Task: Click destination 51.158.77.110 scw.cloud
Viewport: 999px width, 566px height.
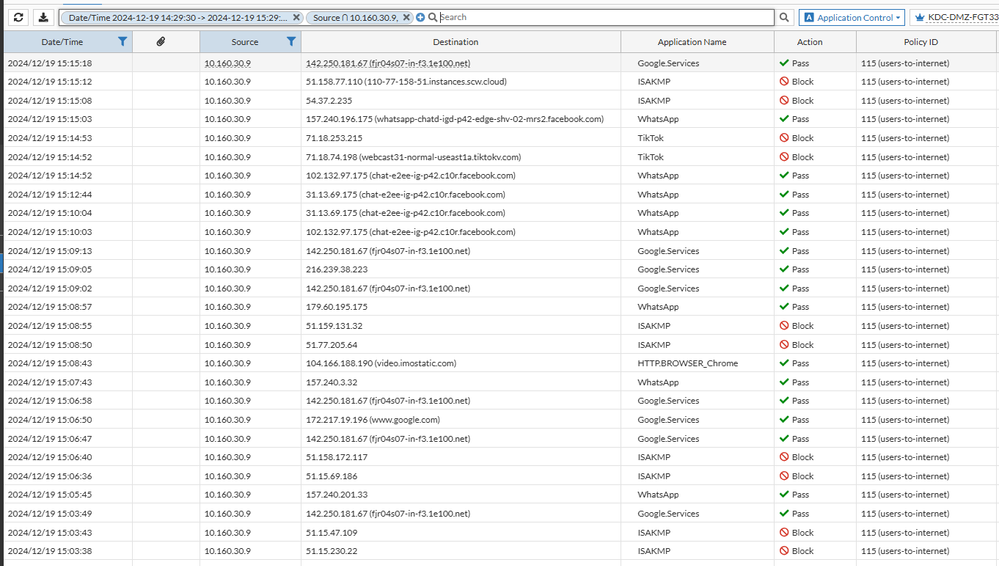Action: pos(406,82)
